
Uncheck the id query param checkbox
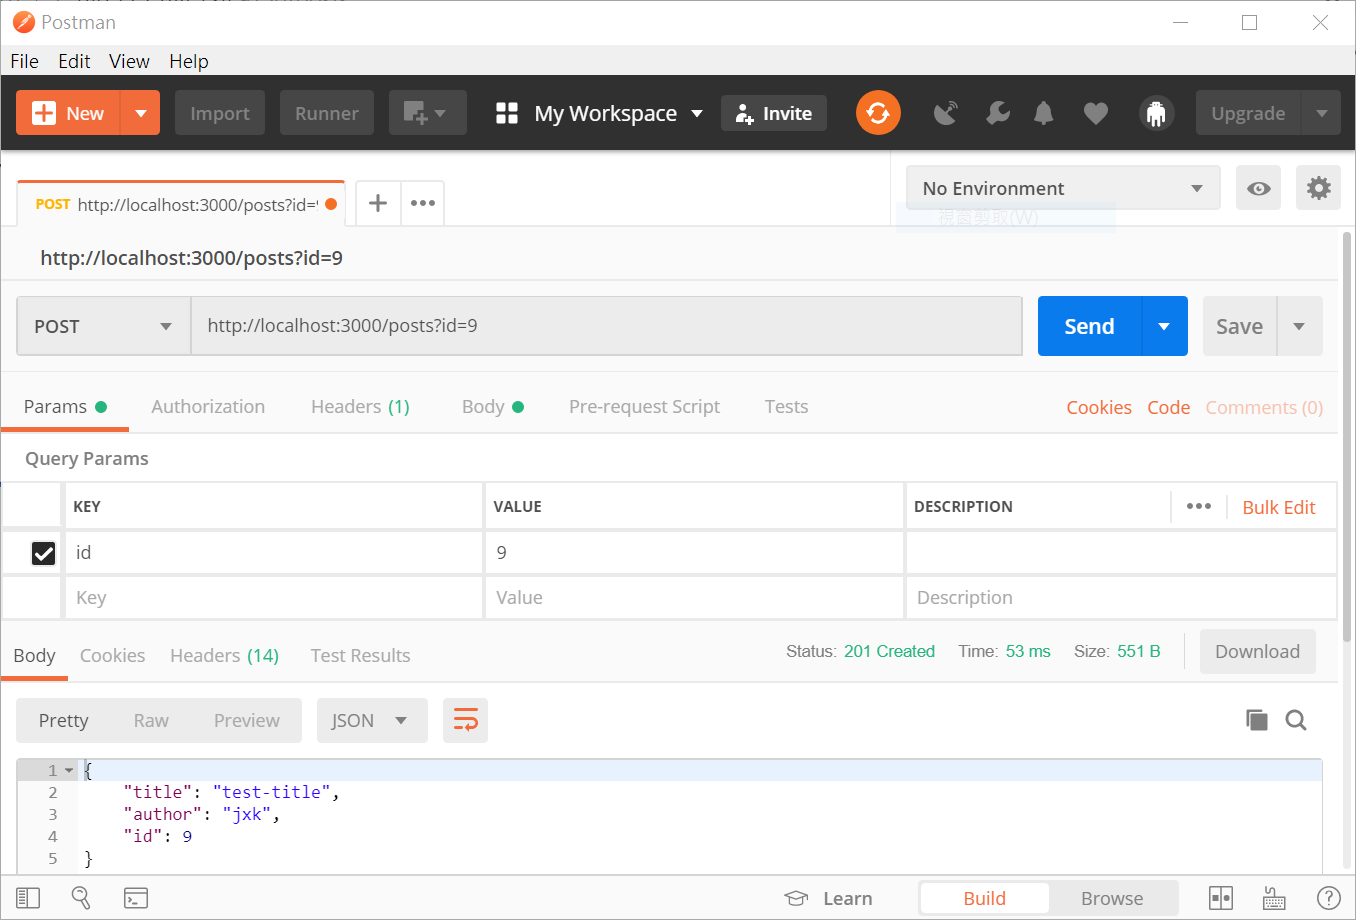(43, 553)
